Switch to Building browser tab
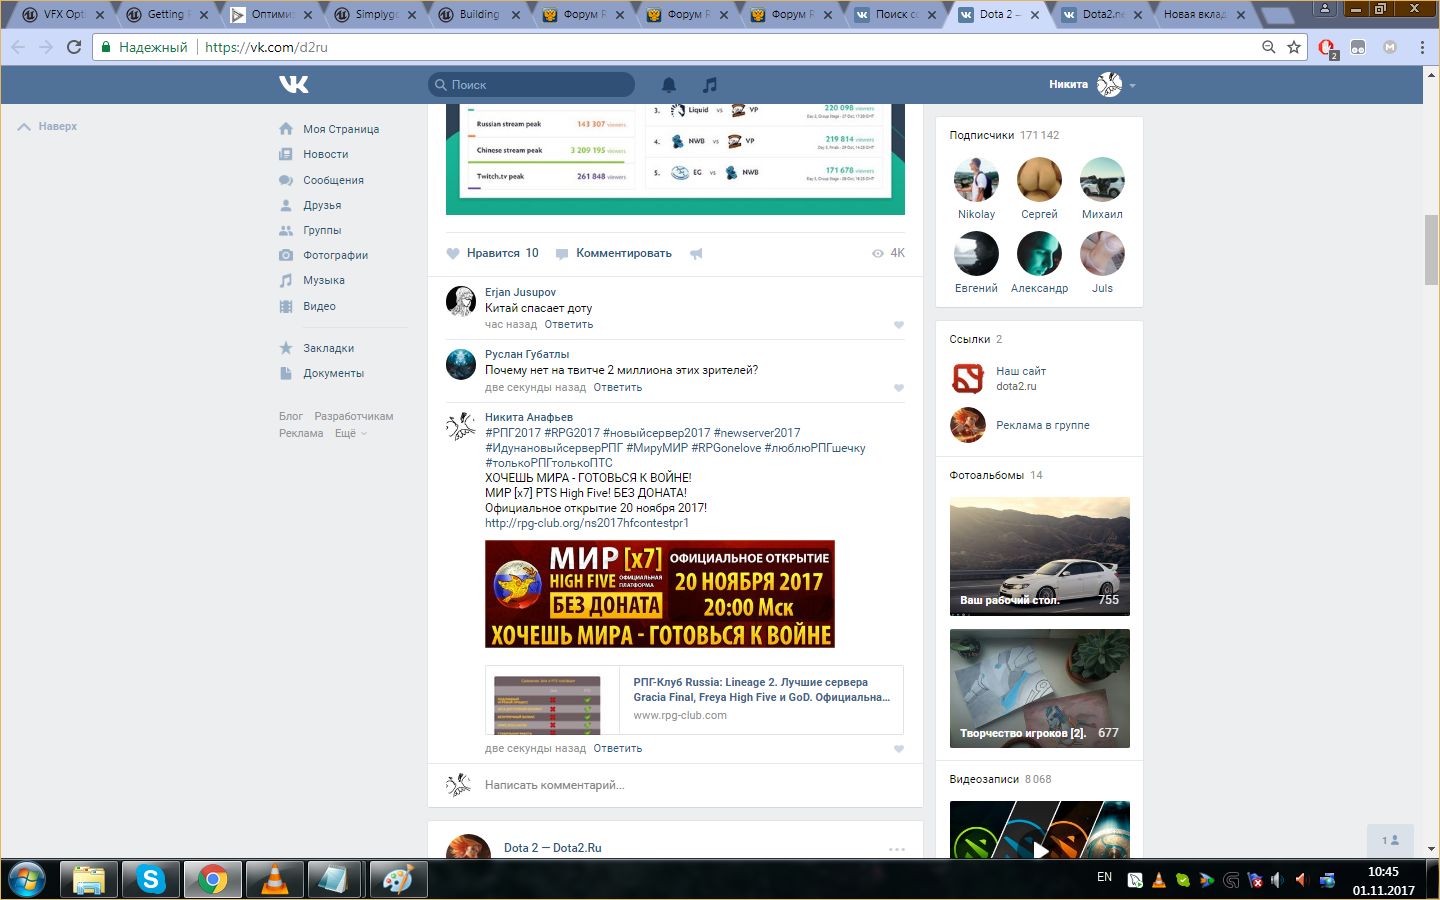 tap(480, 14)
